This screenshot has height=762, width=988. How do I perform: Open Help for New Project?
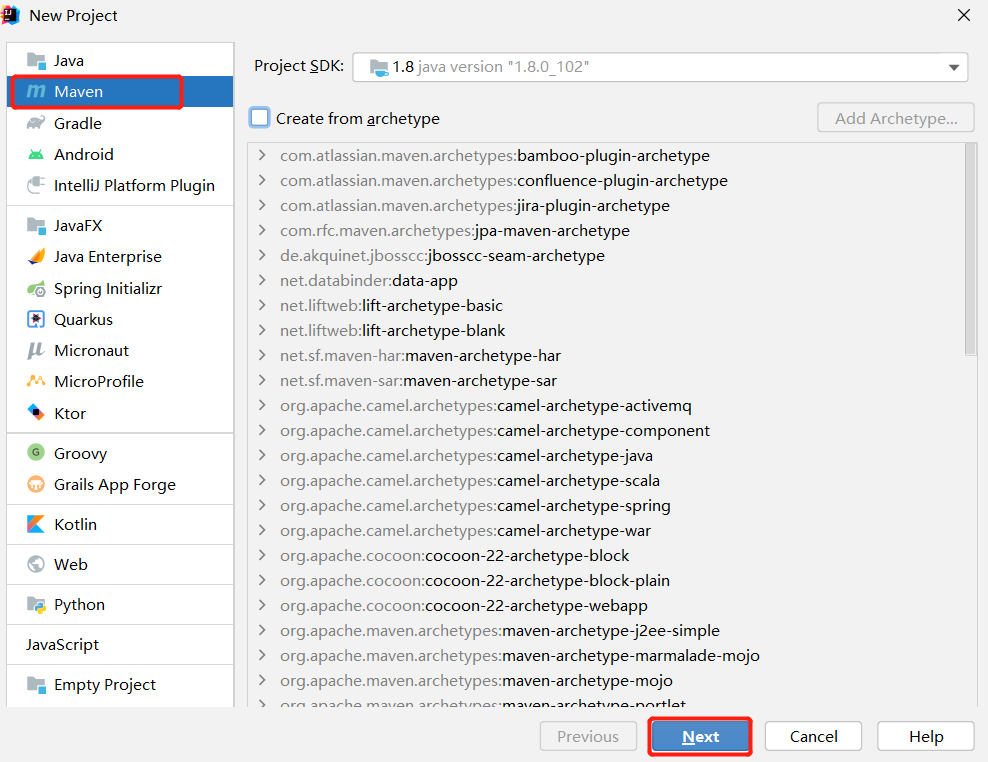pyautogui.click(x=926, y=736)
